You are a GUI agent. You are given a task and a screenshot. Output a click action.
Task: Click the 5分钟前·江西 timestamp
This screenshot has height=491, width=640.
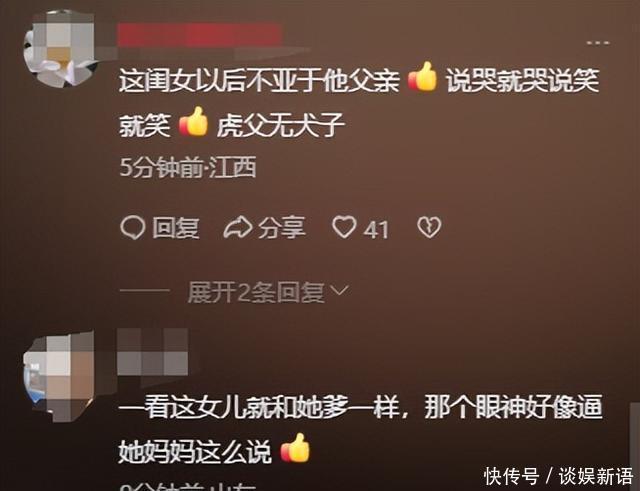(188, 167)
